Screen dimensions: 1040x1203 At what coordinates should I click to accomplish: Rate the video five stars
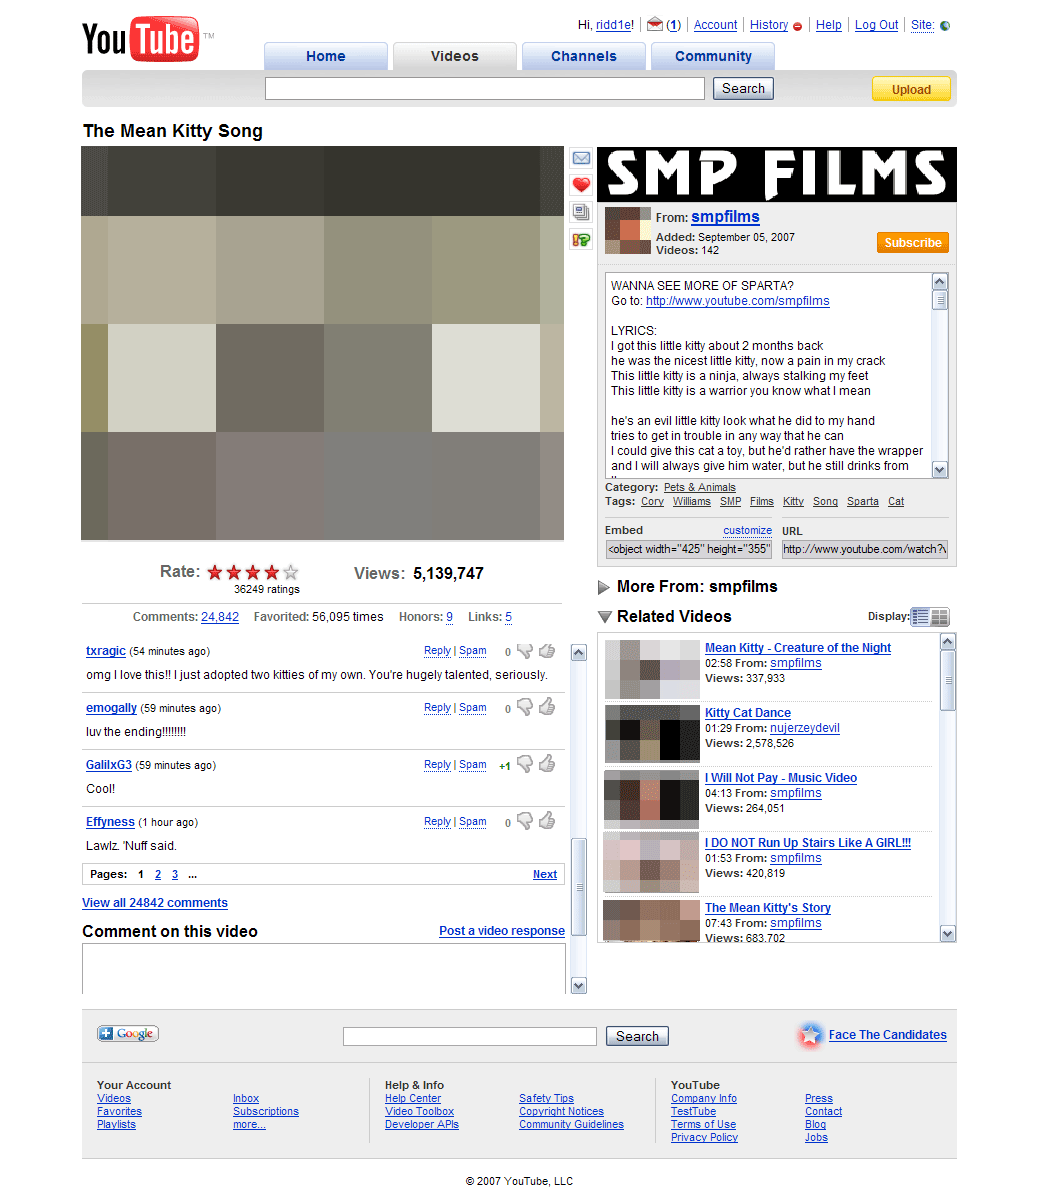(x=291, y=572)
